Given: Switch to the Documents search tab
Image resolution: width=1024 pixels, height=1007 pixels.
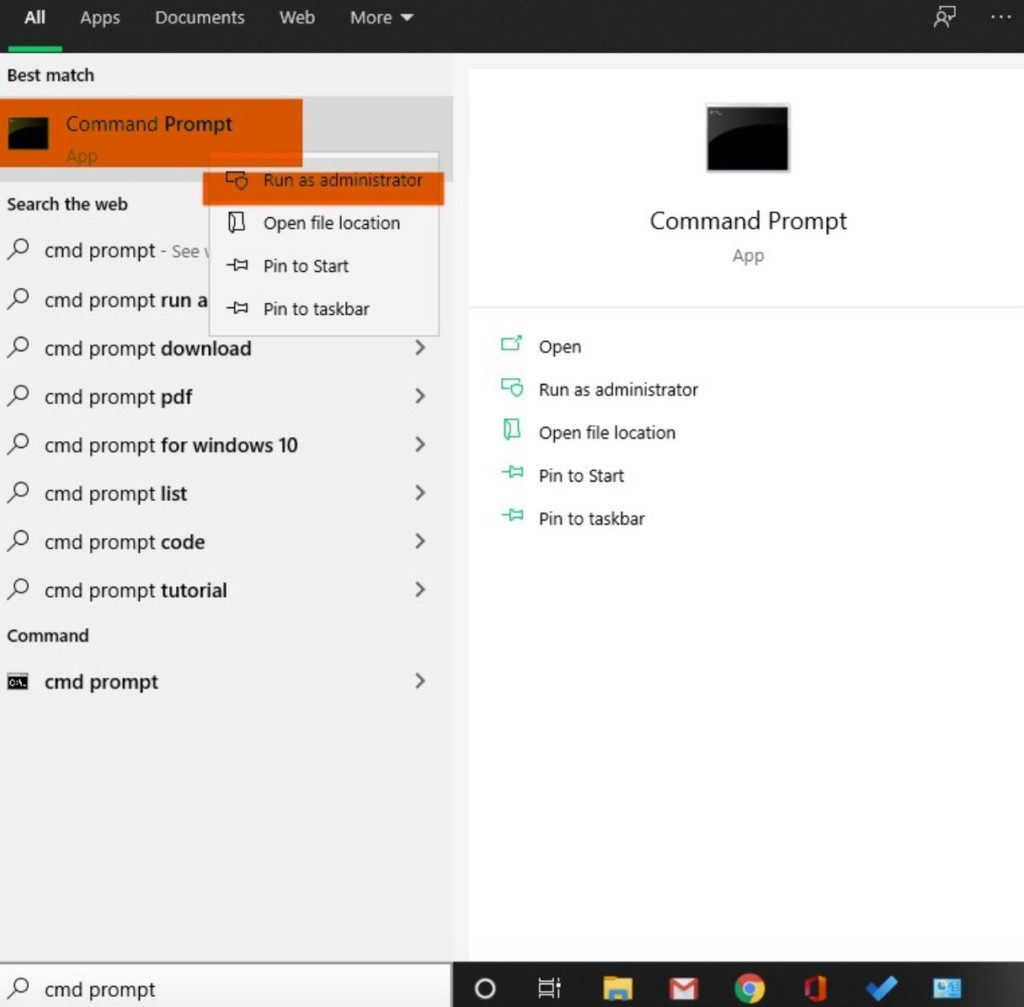Looking at the screenshot, I should click(199, 17).
